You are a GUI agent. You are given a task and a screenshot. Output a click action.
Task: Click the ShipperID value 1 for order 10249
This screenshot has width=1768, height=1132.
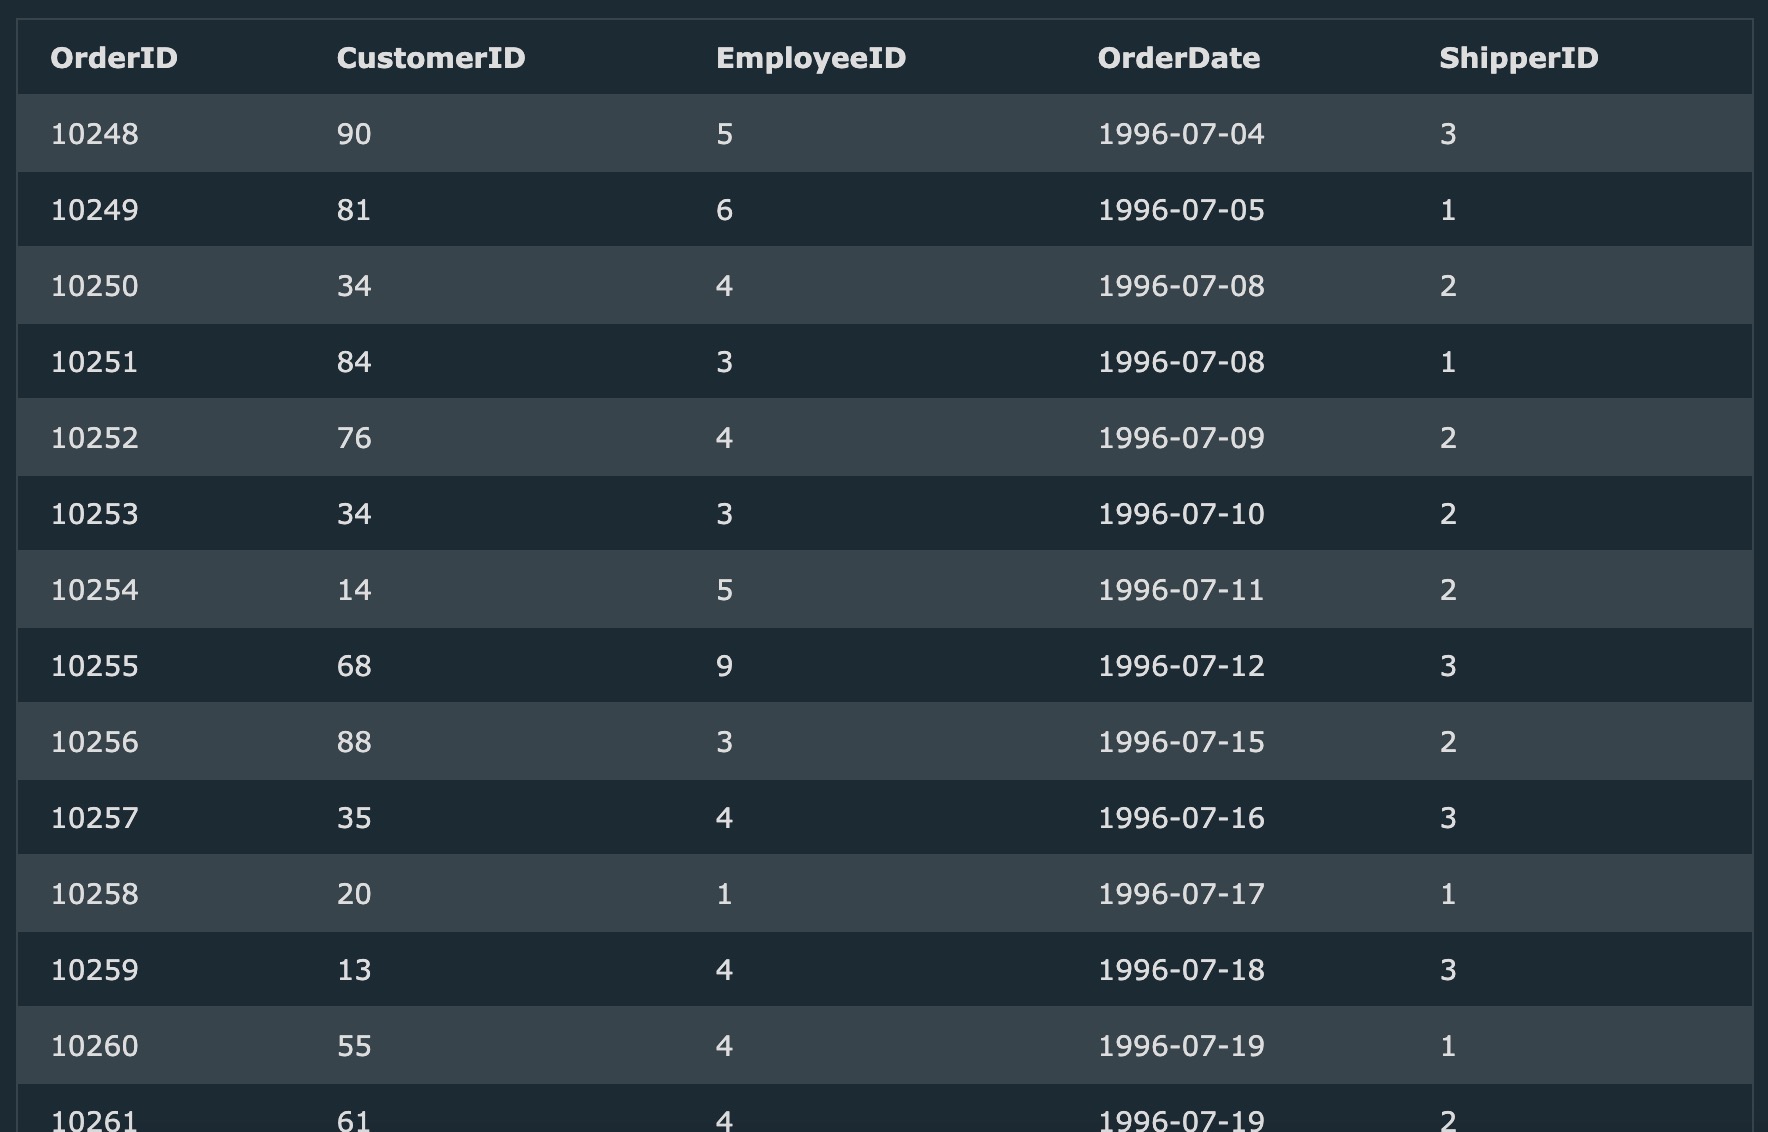[x=1447, y=209]
